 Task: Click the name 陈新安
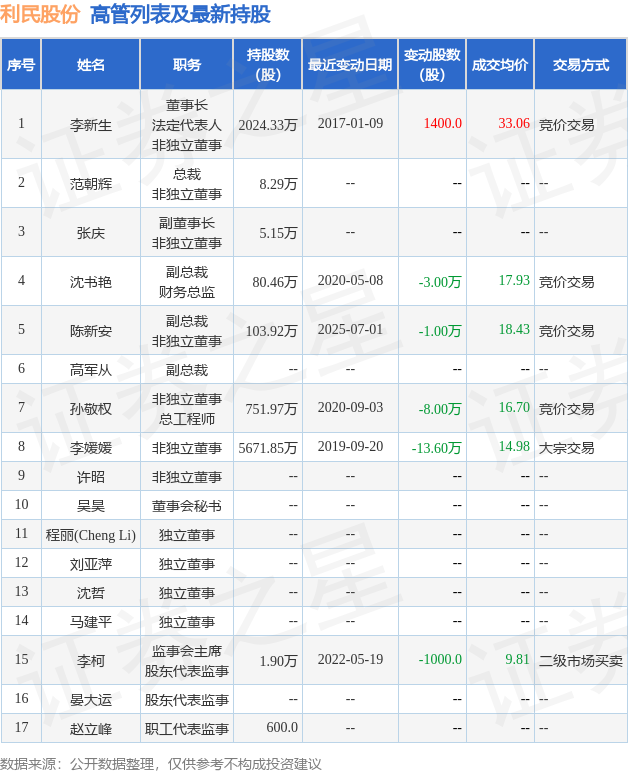click(91, 331)
